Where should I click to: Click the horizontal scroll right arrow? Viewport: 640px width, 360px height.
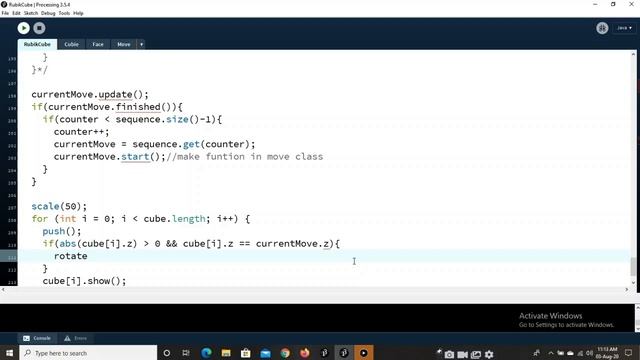[x=627, y=289]
